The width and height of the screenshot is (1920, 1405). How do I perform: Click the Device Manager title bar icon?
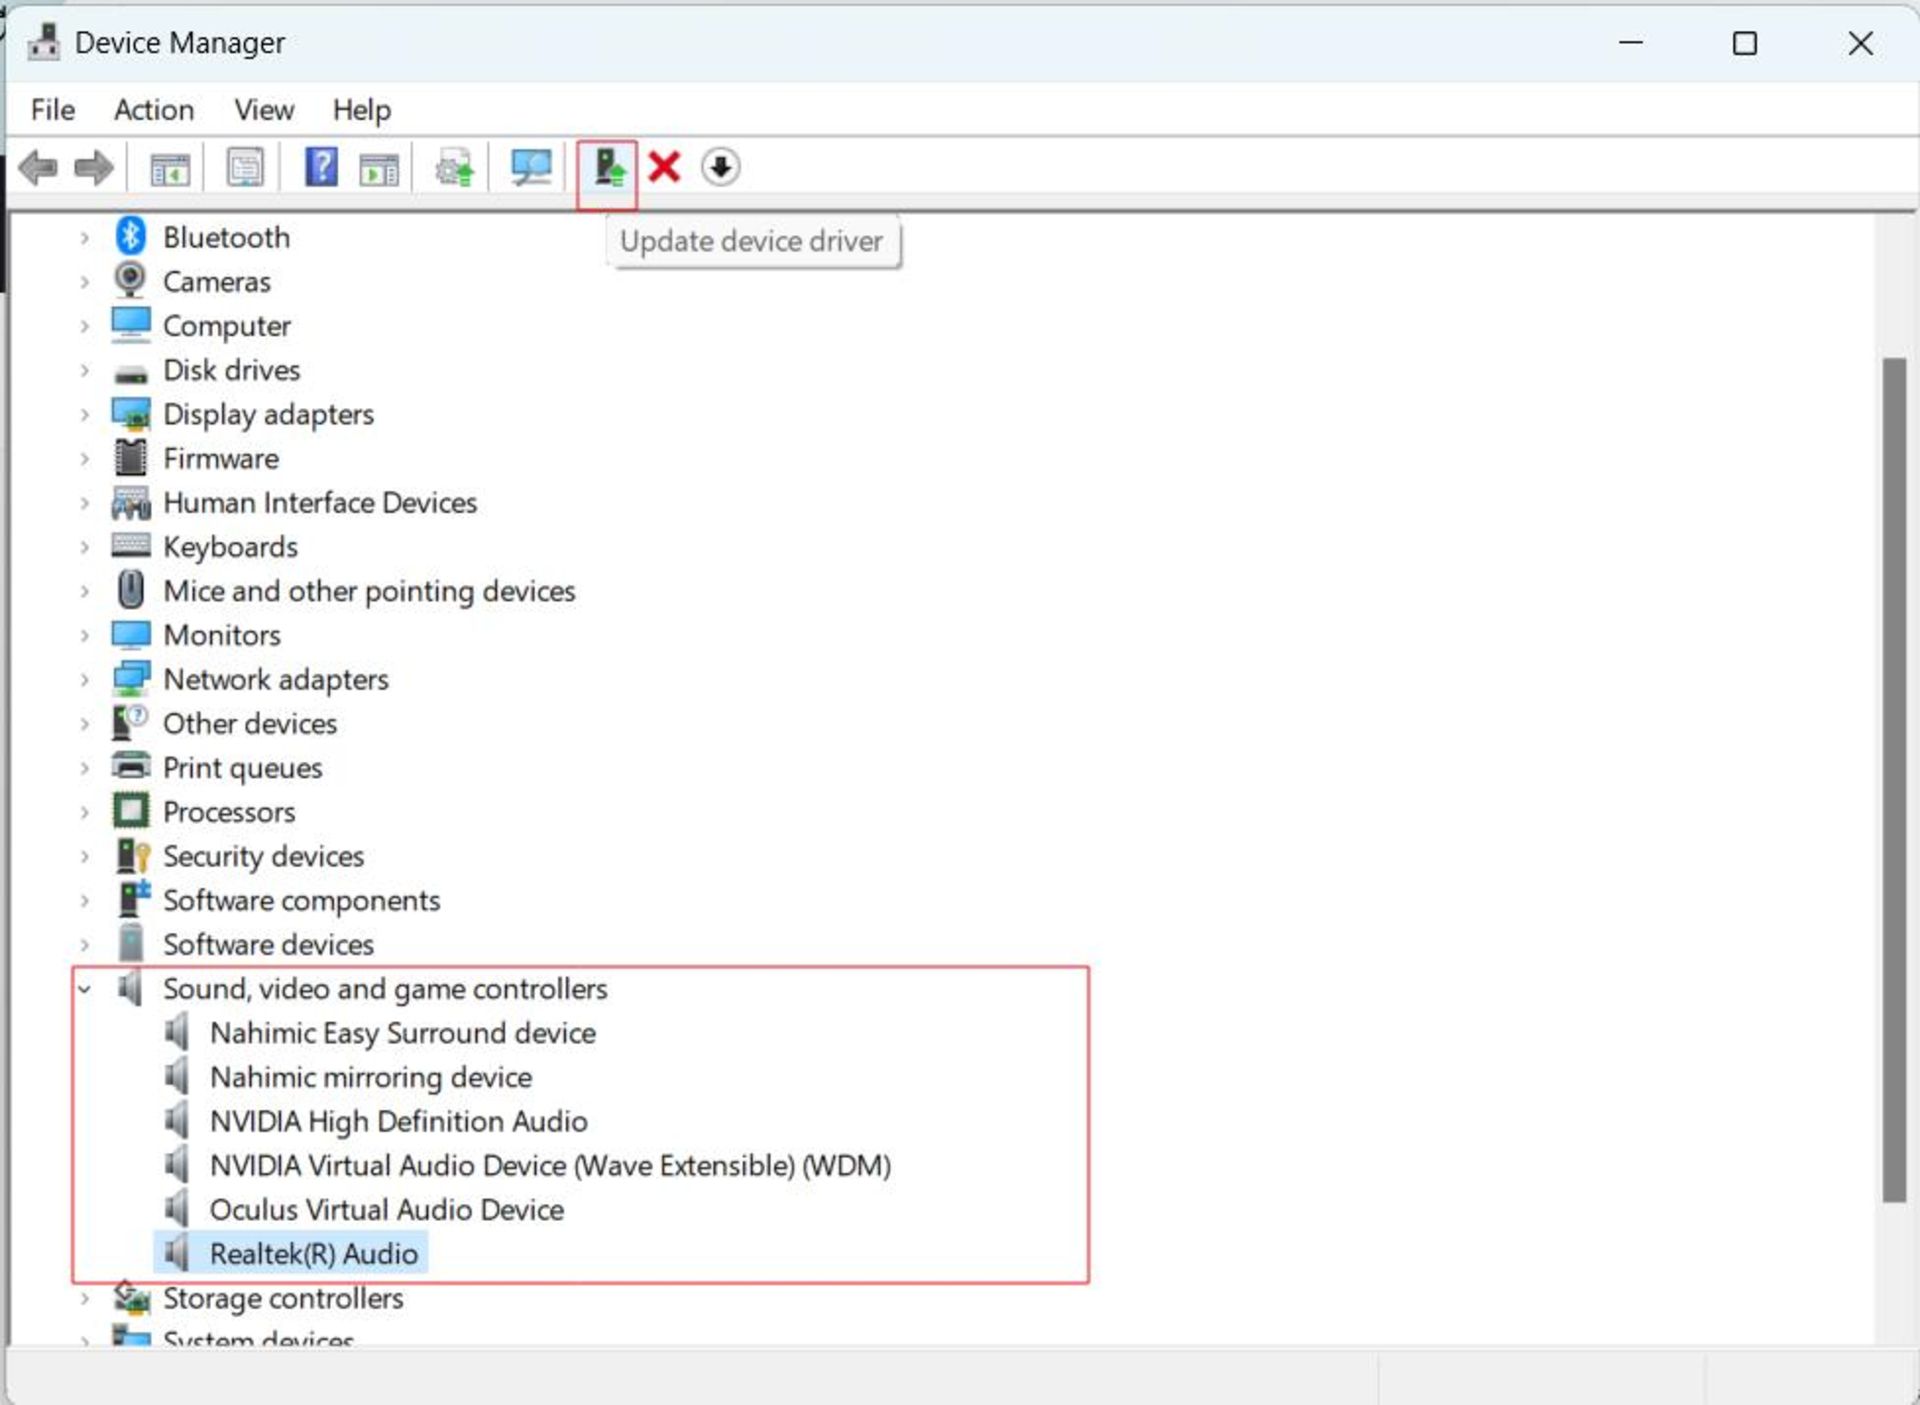pos(43,42)
